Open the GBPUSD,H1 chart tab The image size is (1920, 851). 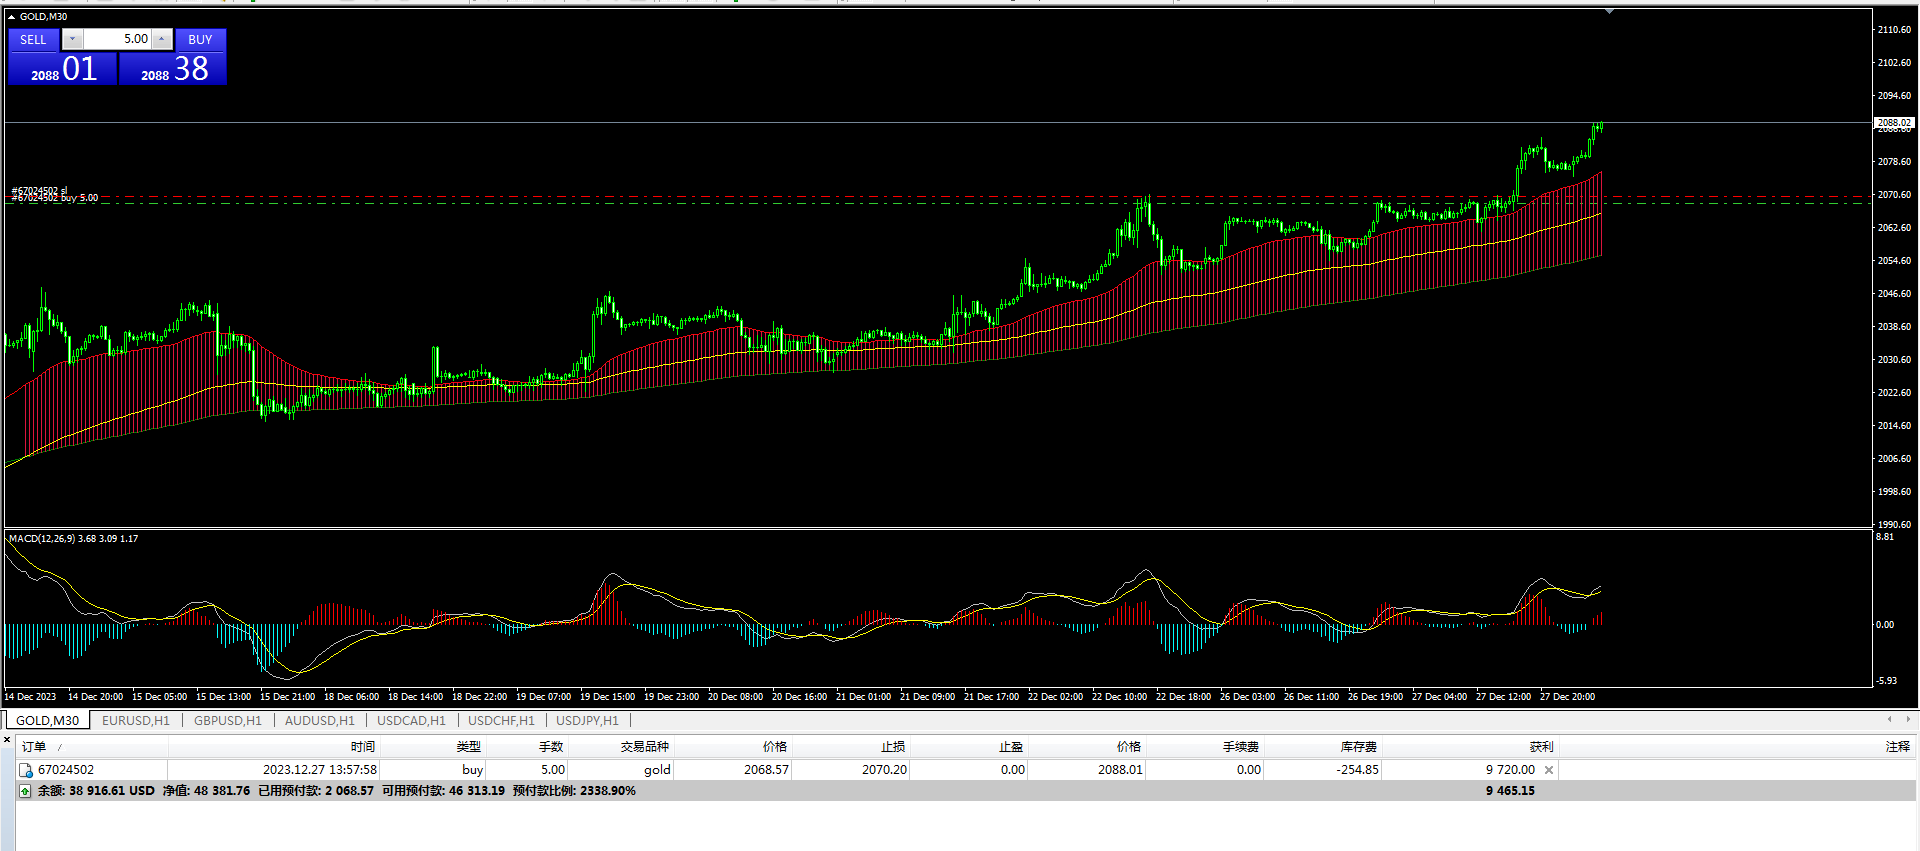(x=228, y=720)
